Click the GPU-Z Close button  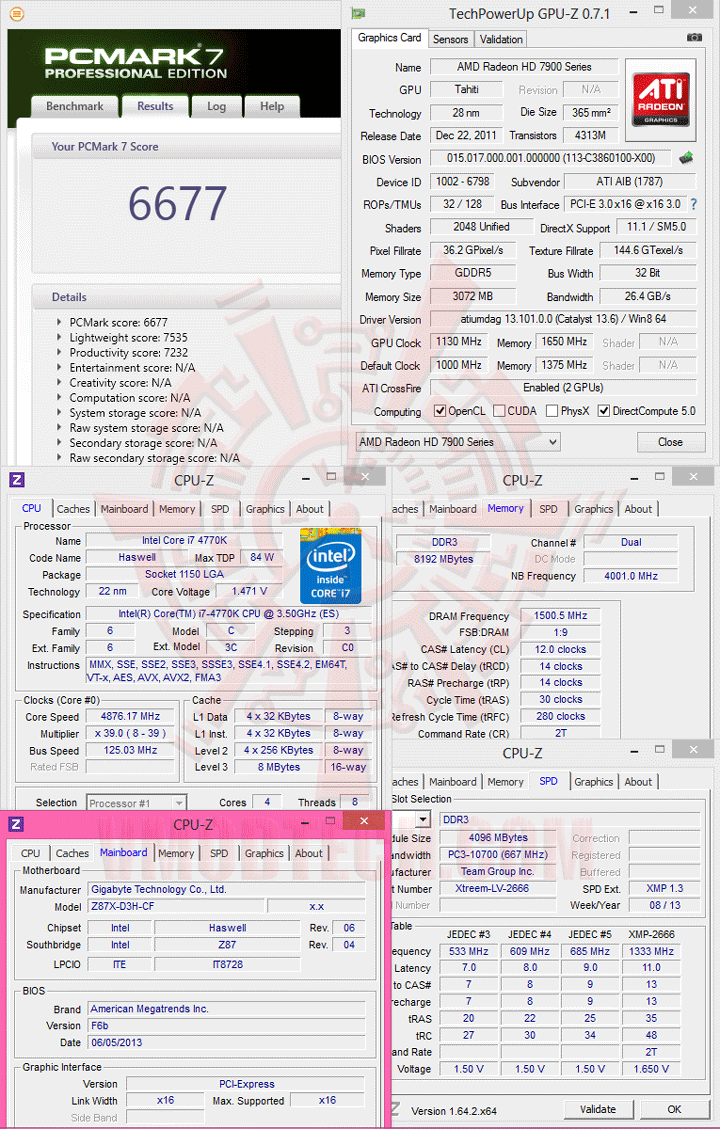click(x=670, y=442)
